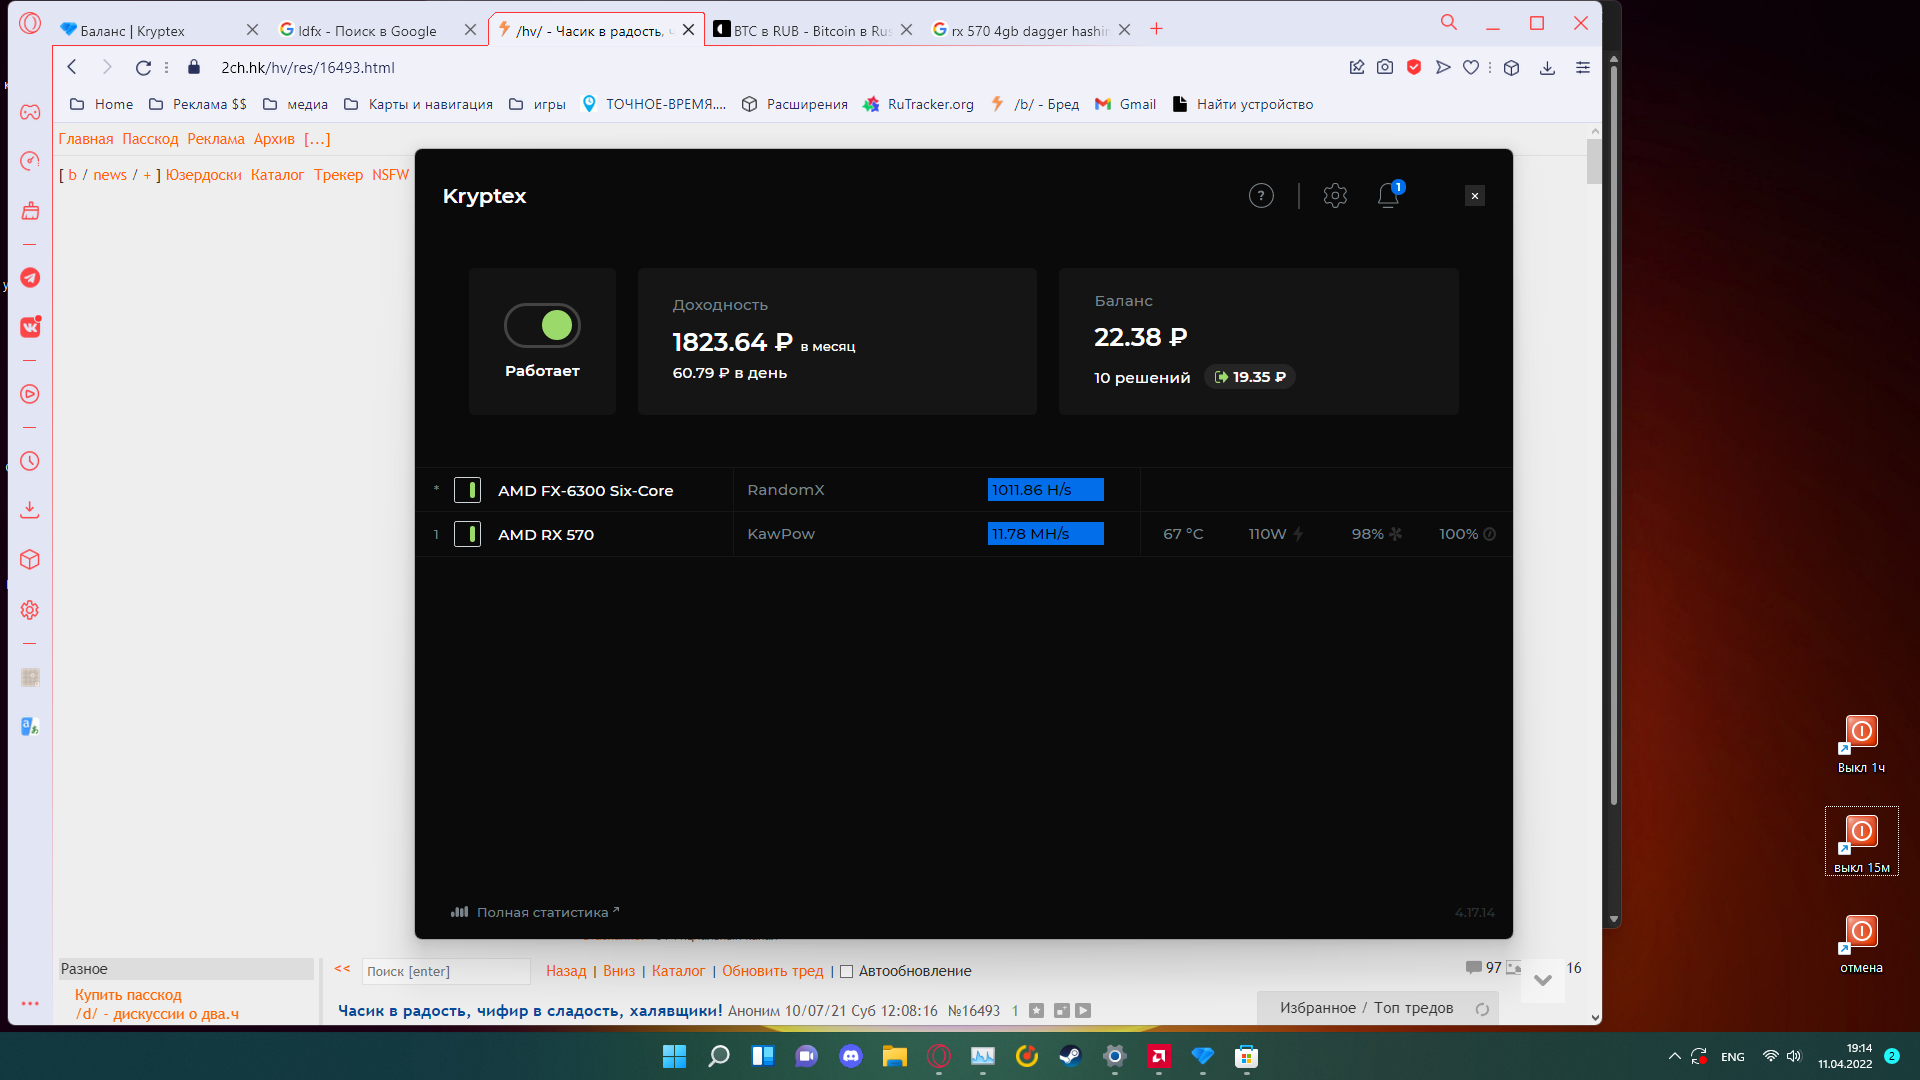The width and height of the screenshot is (1920, 1080).
Task: Open Kryptex notifications bell
Action: pyautogui.click(x=1388, y=195)
